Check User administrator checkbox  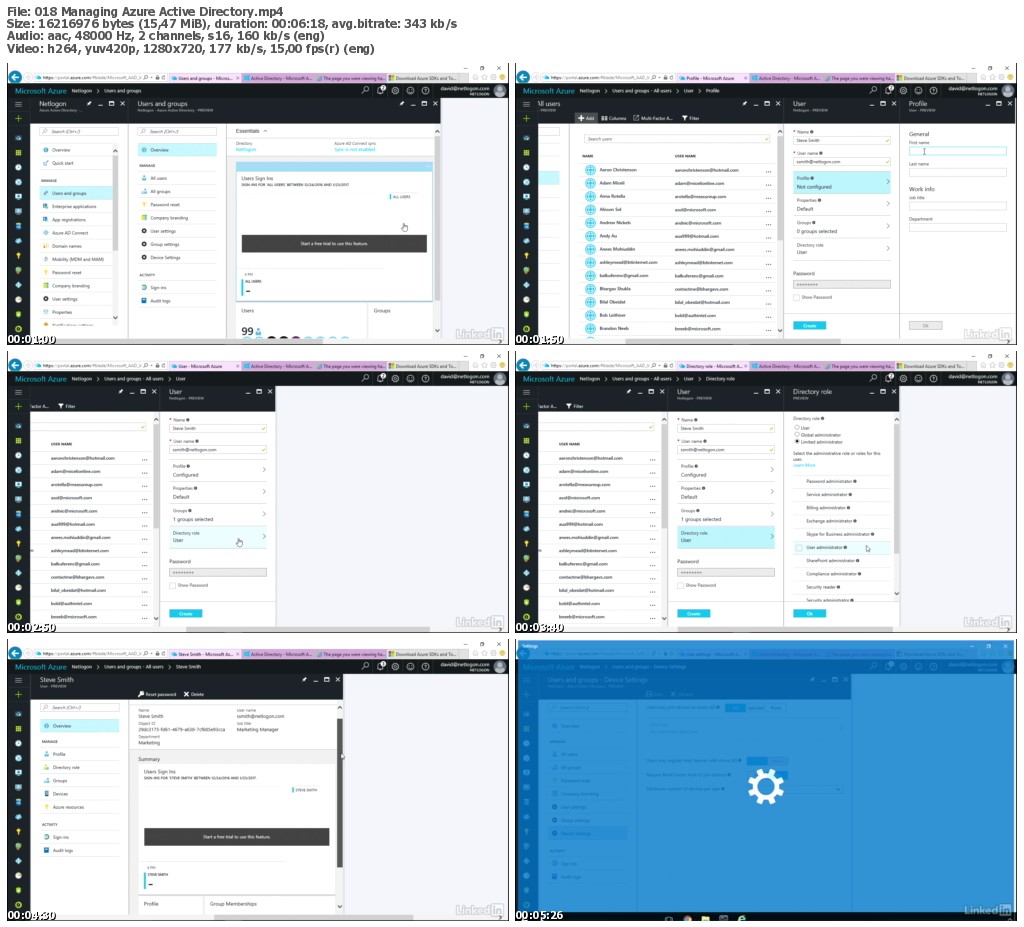click(799, 547)
